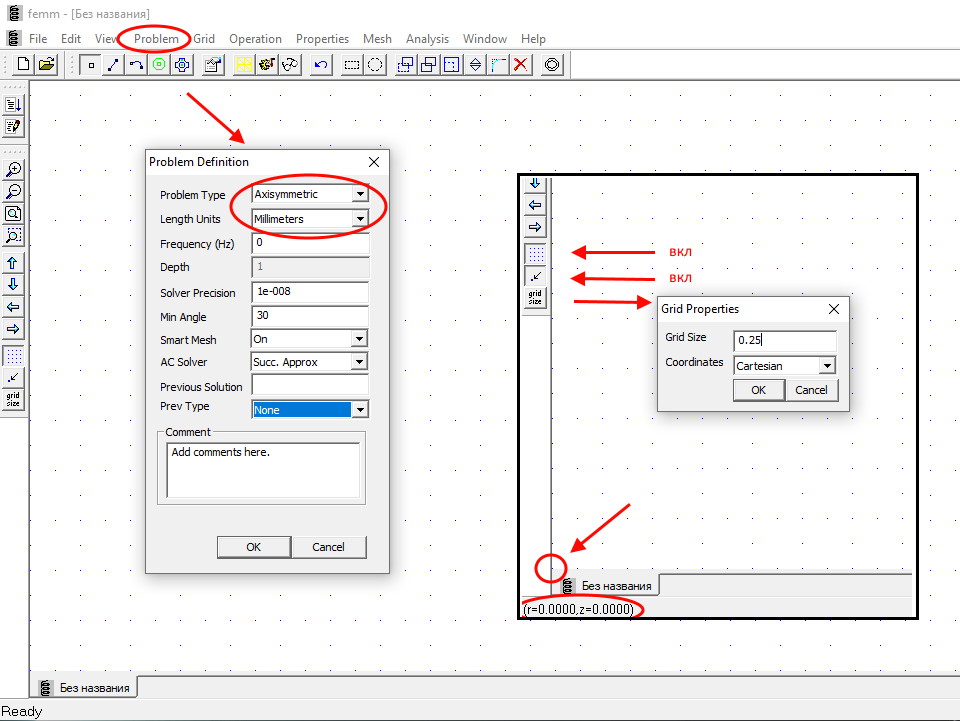Click the topmost left-toolbar list icon
This screenshot has width=960, height=721.
point(13,105)
